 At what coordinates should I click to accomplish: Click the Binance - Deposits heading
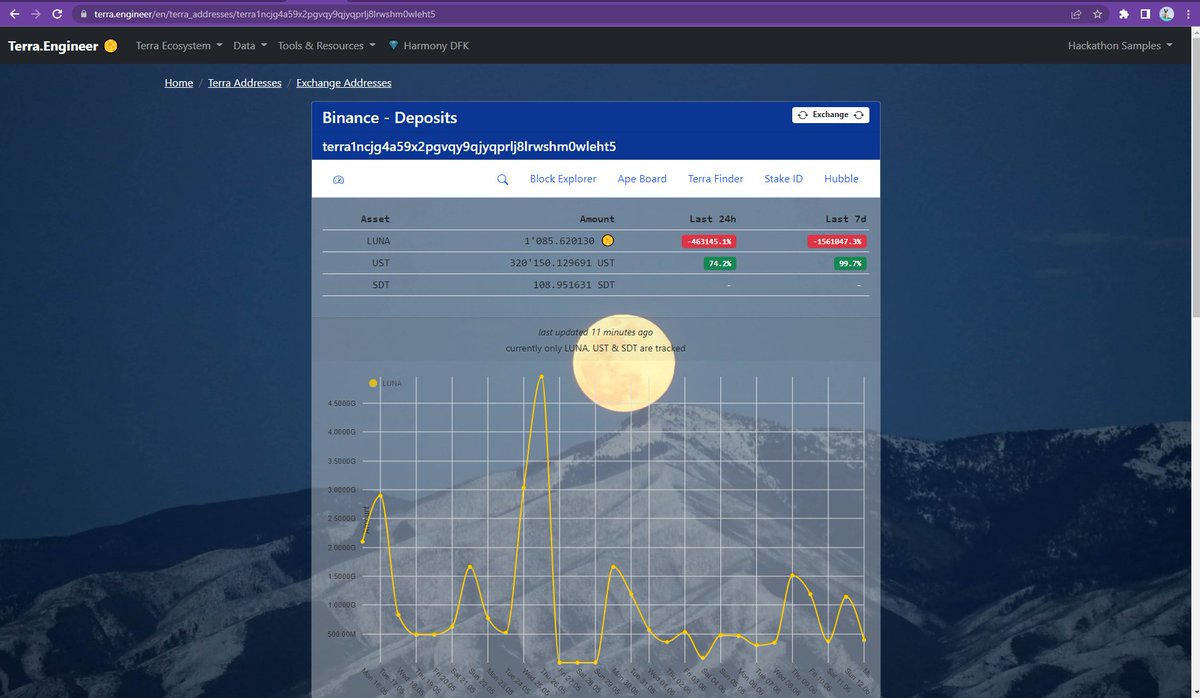pos(390,117)
